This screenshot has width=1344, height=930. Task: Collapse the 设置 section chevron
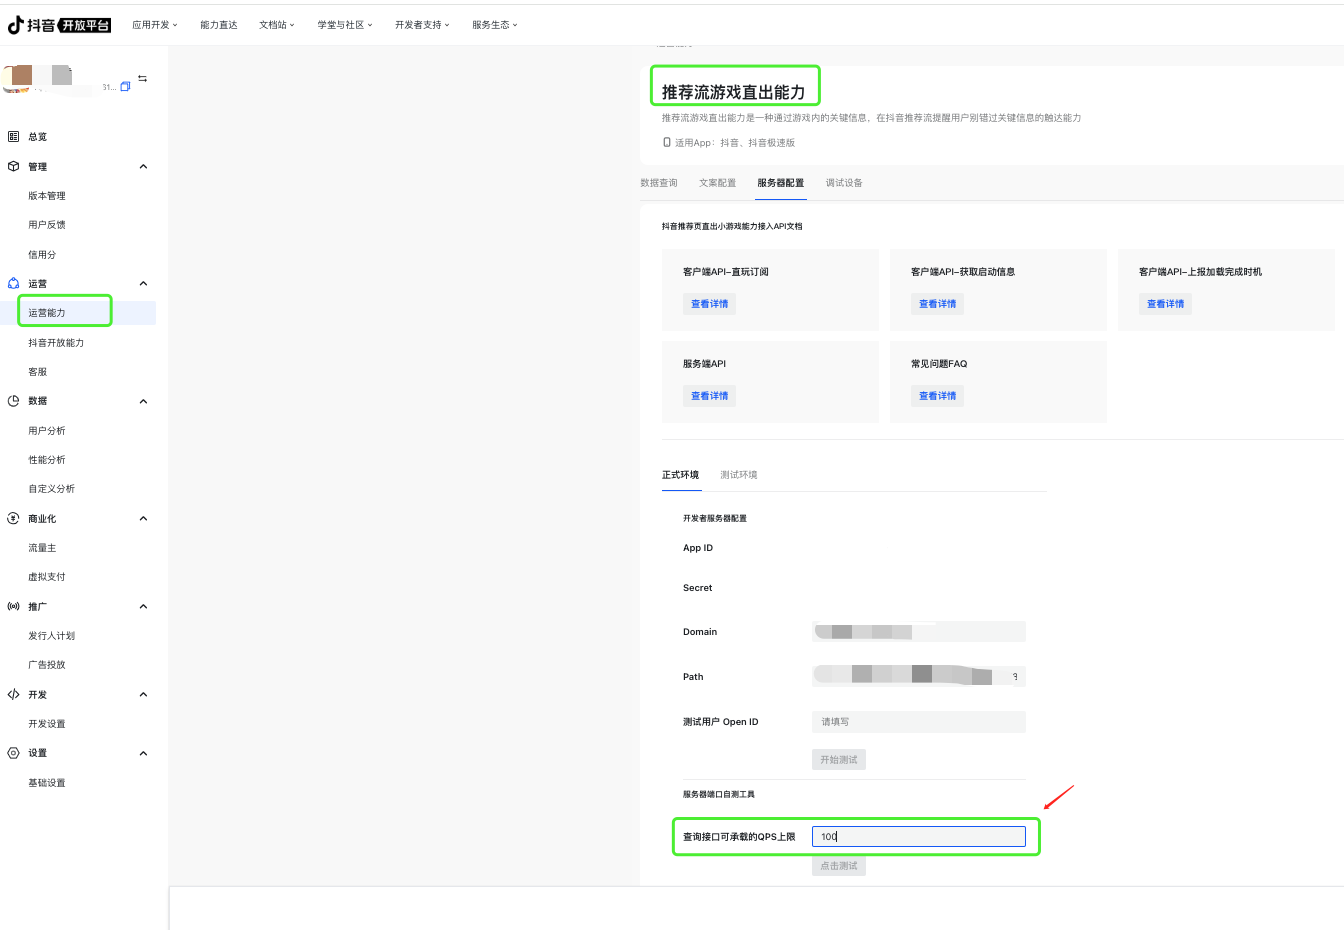[143, 753]
